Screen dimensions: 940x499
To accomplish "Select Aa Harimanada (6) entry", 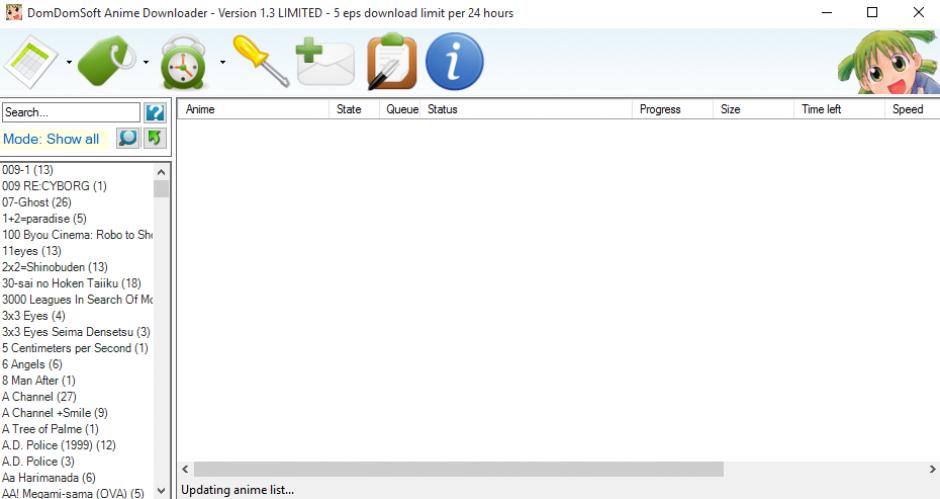I will [77, 477].
